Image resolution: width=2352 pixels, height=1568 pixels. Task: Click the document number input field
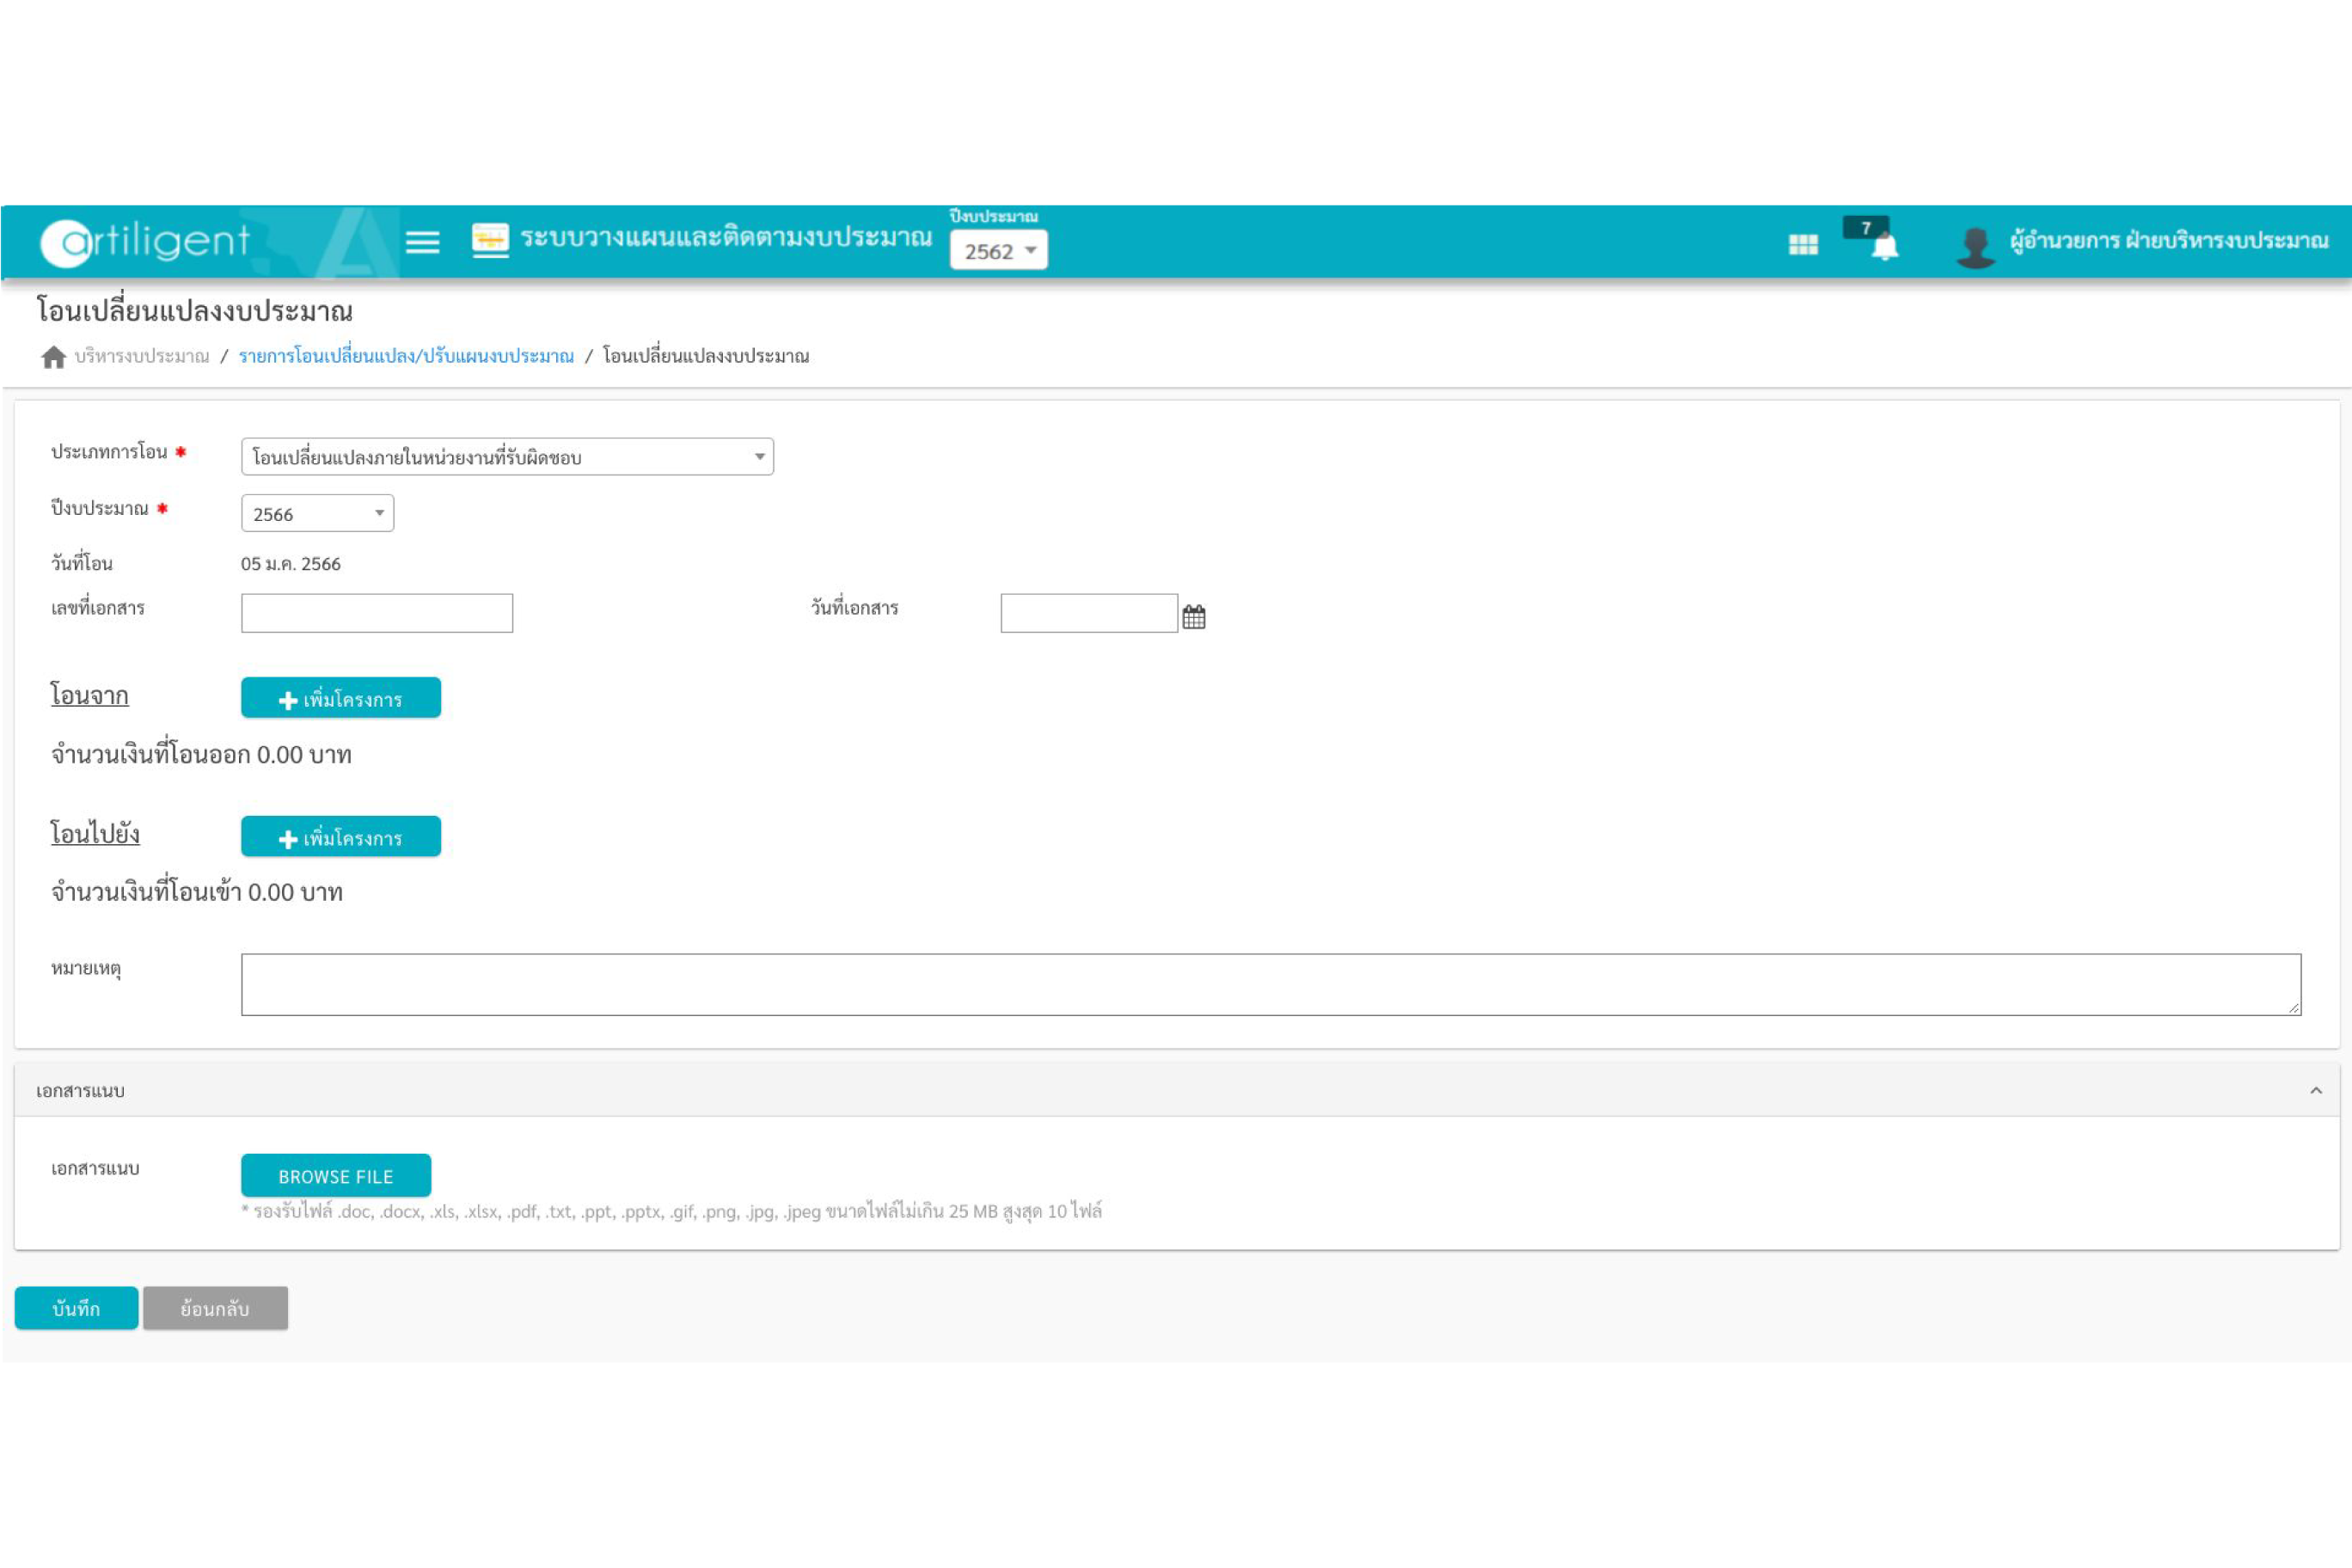pos(377,613)
